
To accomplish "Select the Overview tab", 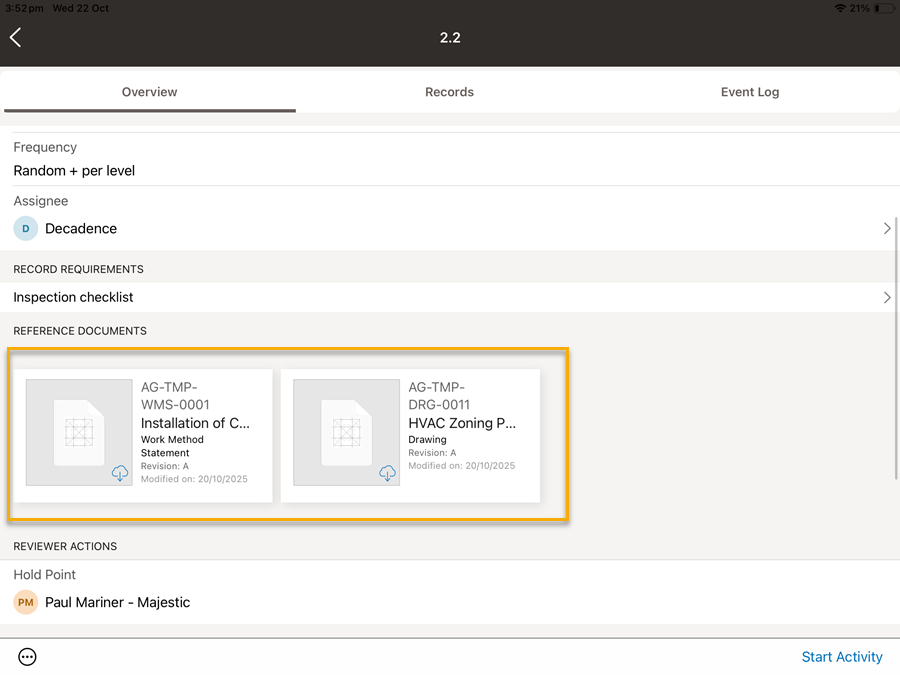I will (149, 92).
